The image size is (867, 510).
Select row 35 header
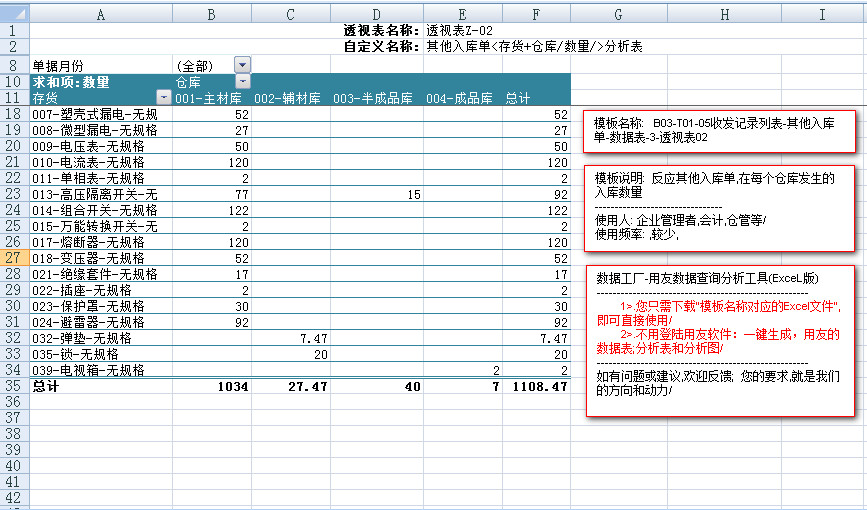(x=14, y=385)
